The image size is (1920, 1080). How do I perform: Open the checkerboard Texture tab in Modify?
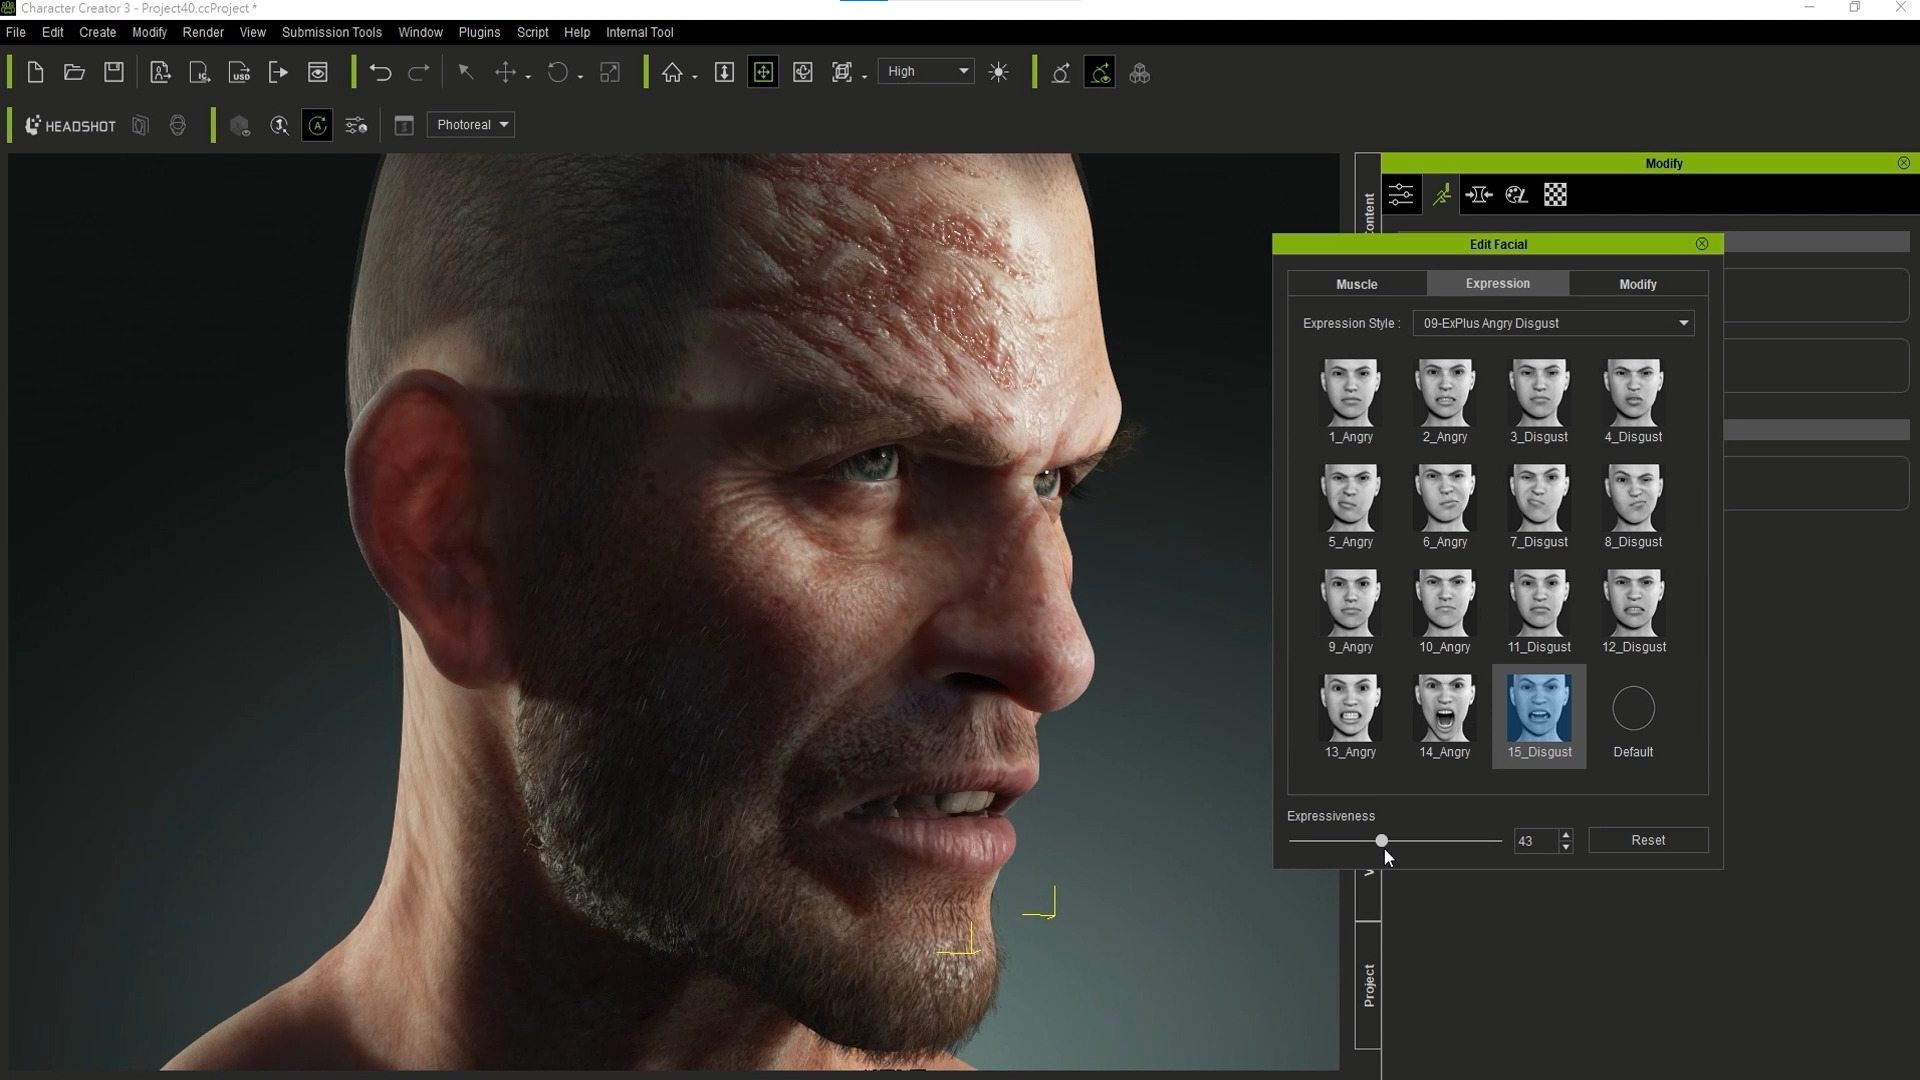(1555, 195)
